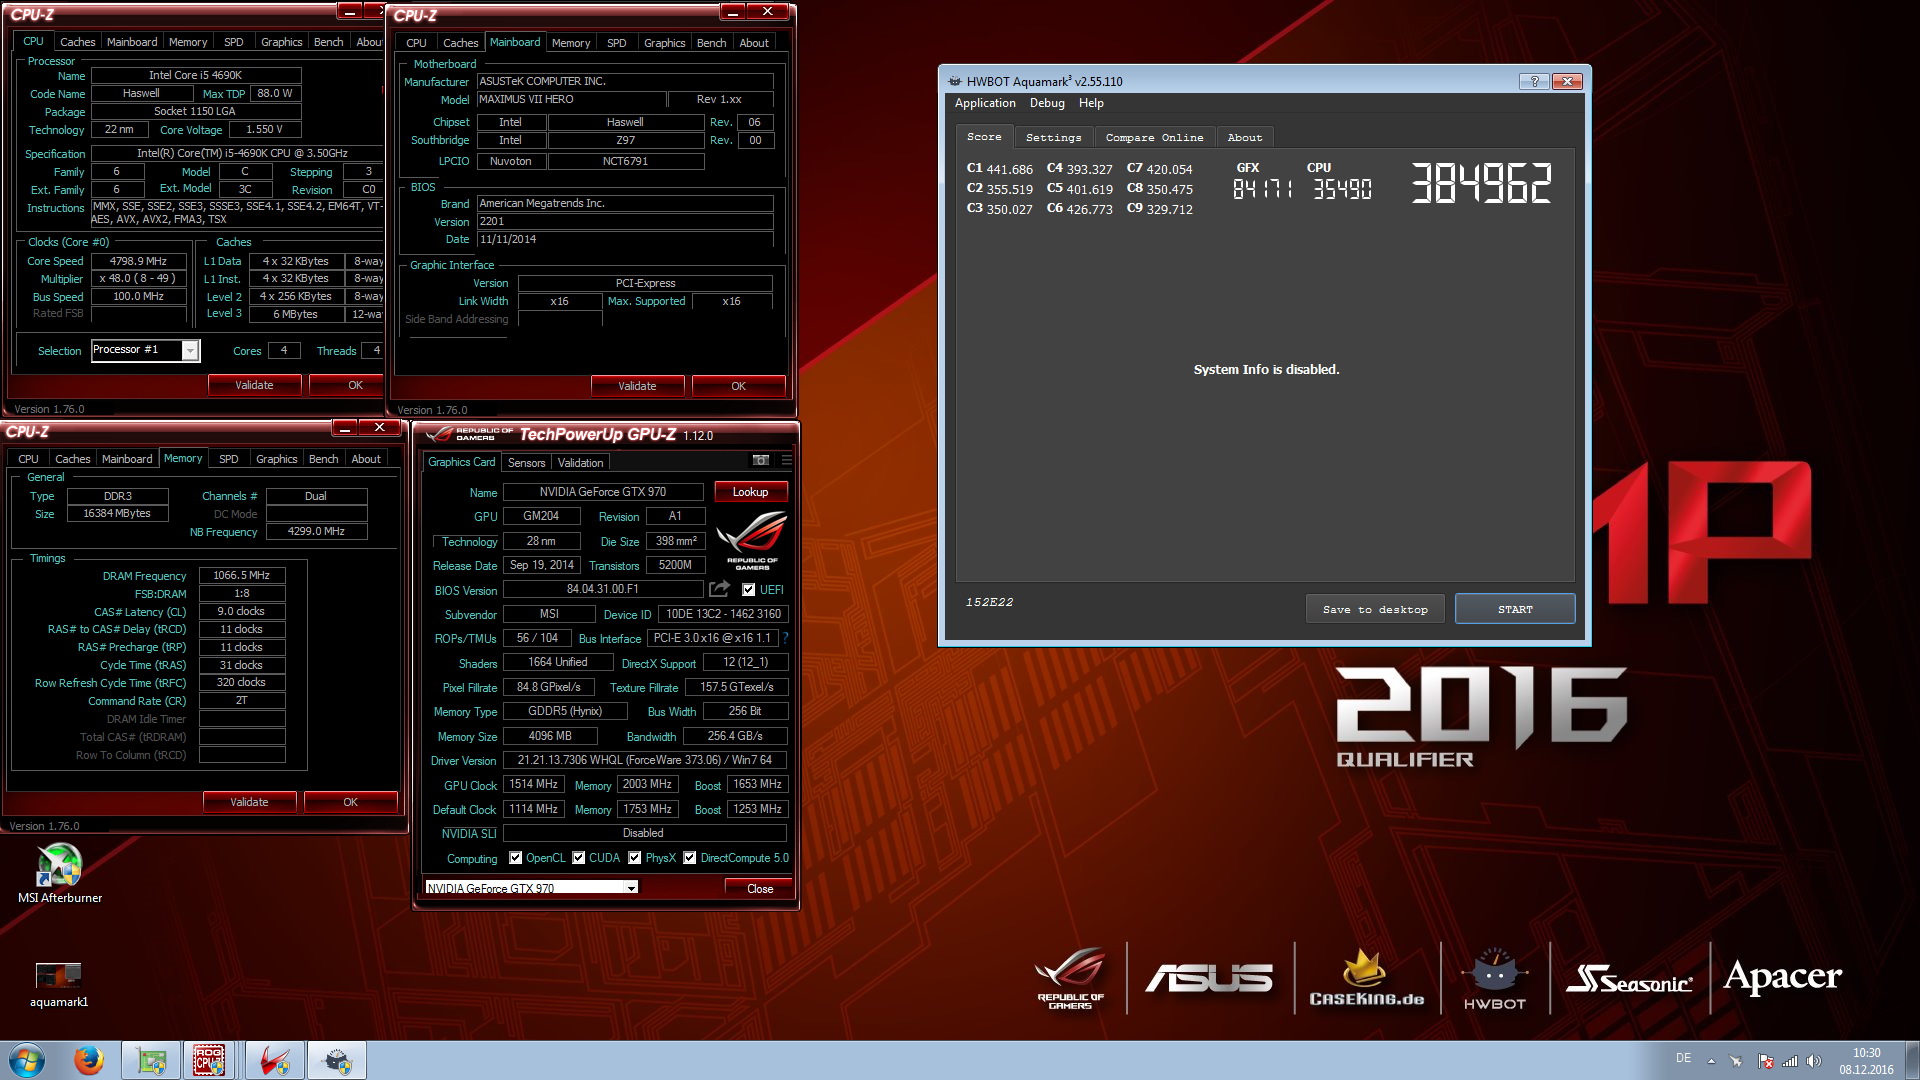Switch to the Settings tab in Aquamark

pos(1053,137)
